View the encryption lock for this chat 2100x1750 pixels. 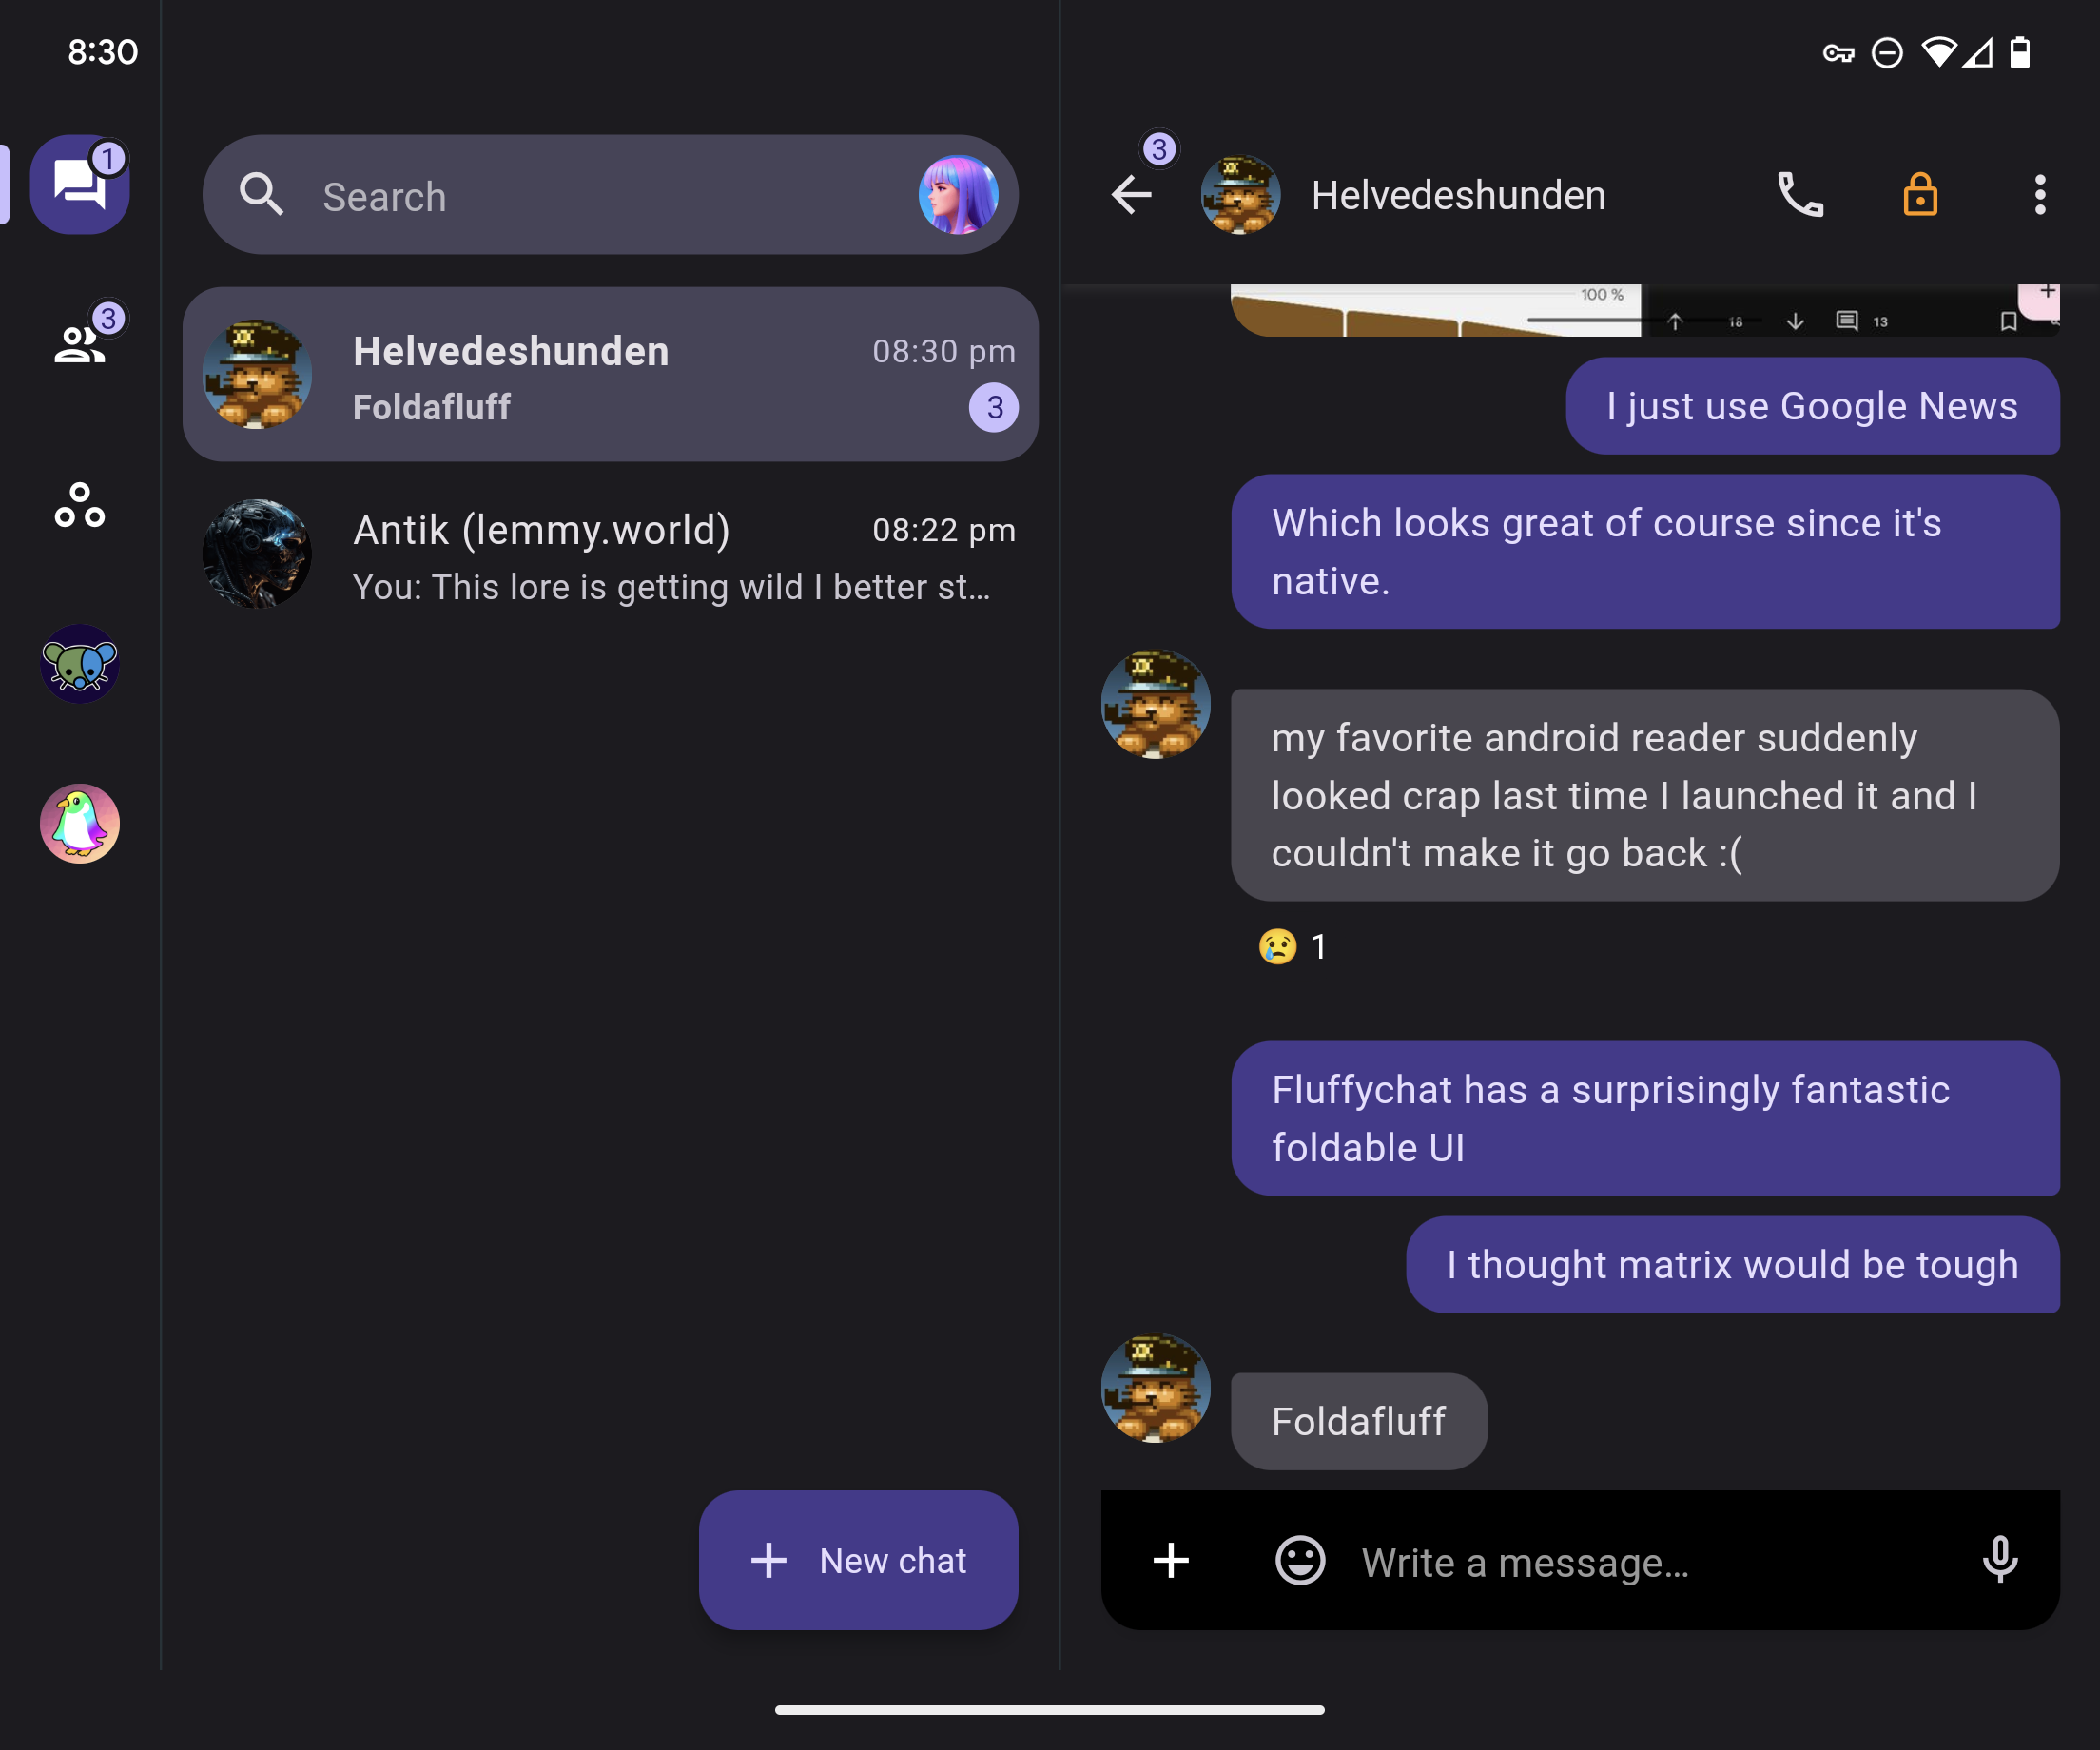point(1920,195)
